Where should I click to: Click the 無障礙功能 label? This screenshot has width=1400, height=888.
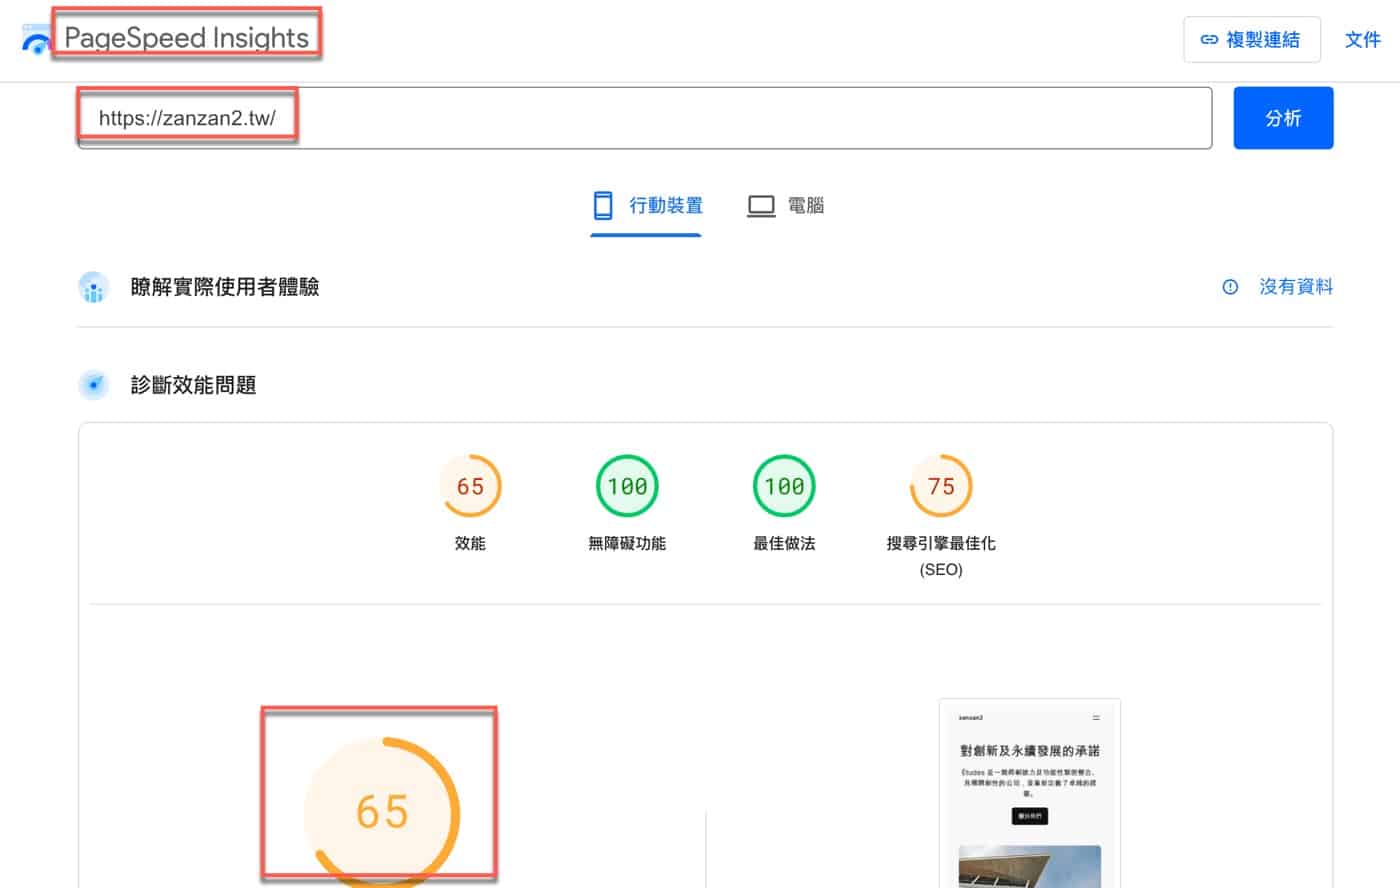(627, 543)
